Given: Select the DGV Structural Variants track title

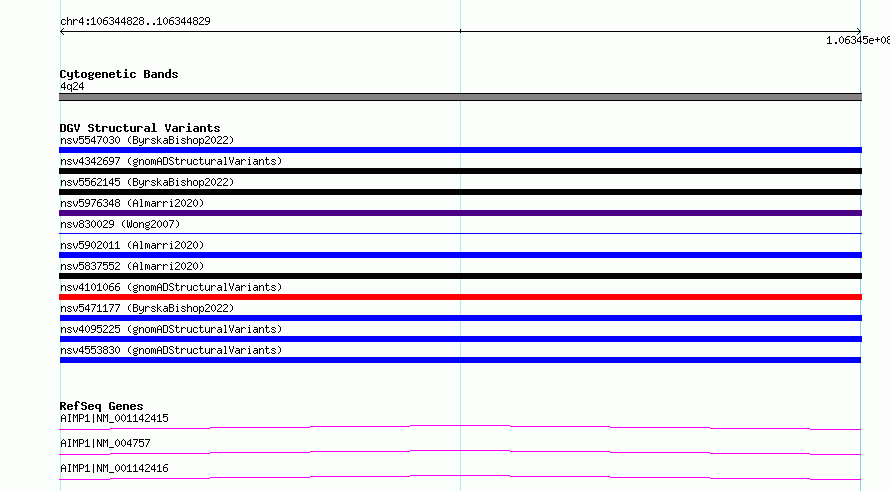Looking at the screenshot, I should tap(140, 128).
